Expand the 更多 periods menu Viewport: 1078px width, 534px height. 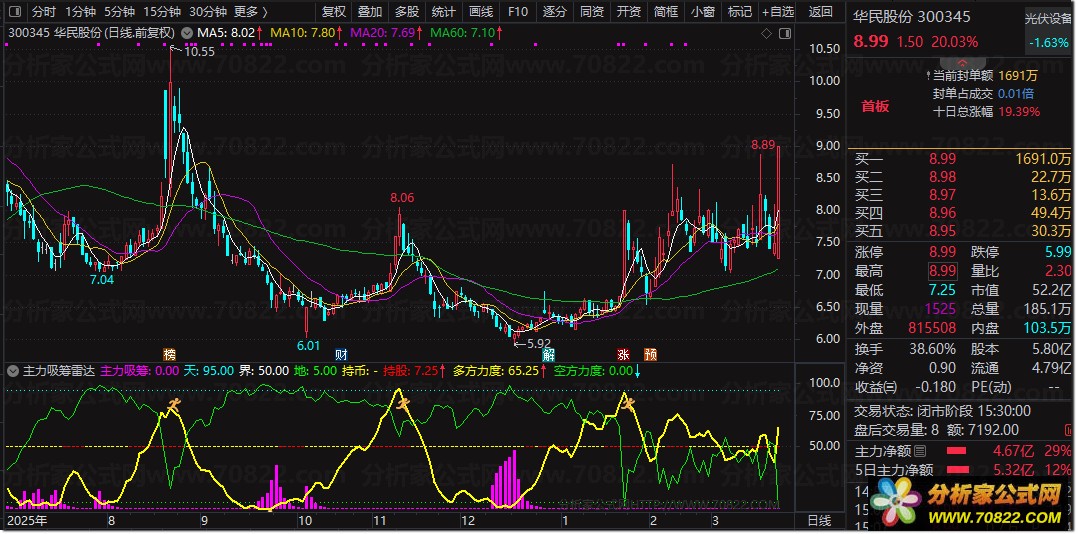point(251,12)
